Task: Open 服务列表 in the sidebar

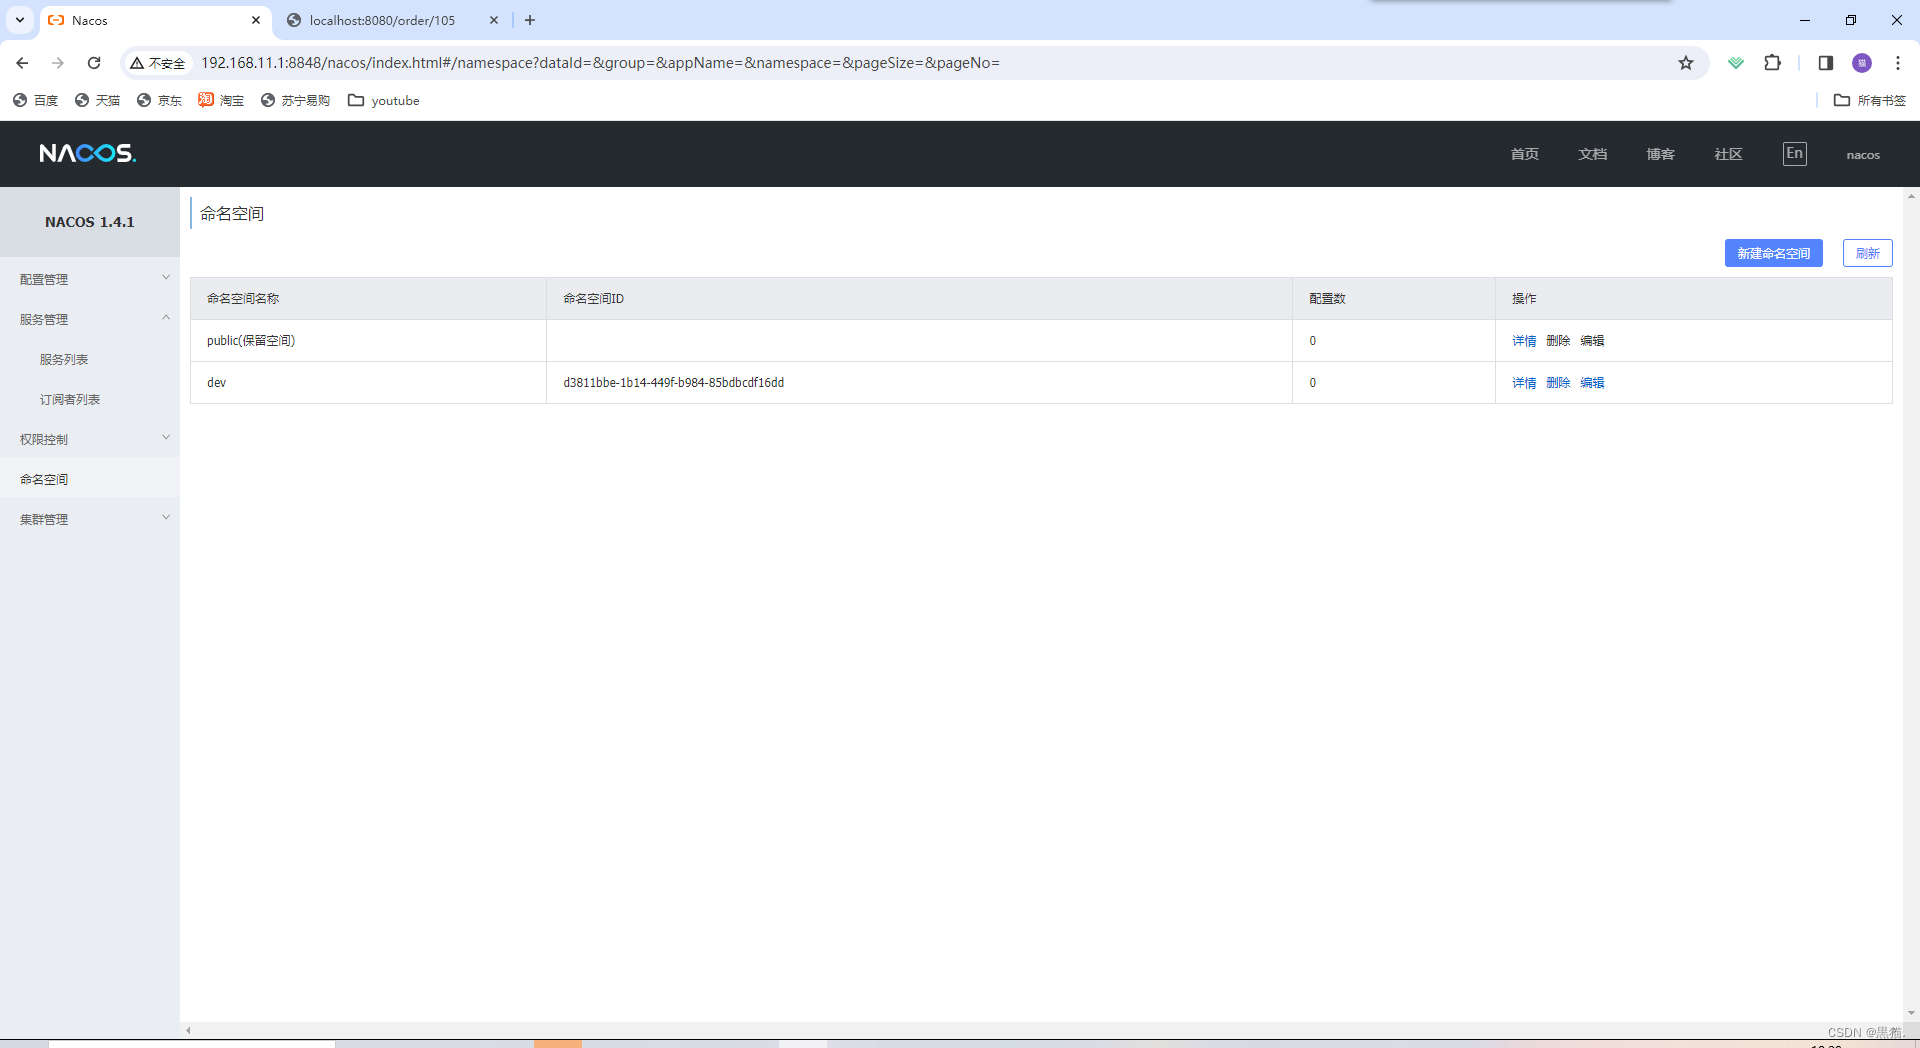Action: coord(64,359)
